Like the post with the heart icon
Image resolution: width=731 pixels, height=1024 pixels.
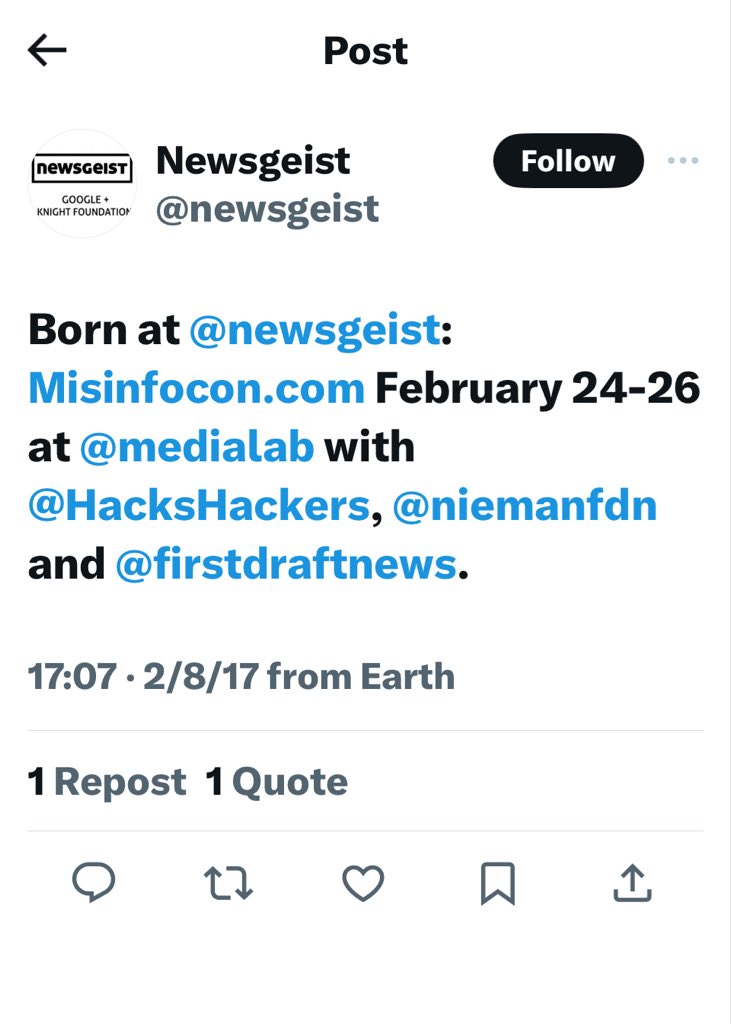[363, 882]
